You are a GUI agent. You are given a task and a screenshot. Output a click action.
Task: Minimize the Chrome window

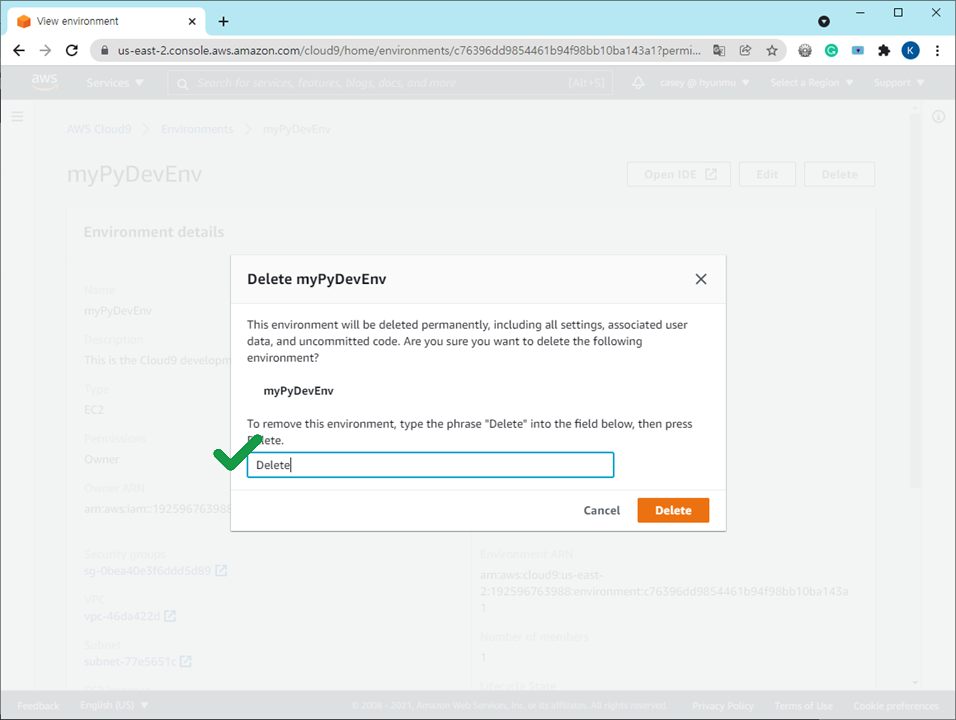tap(860, 13)
